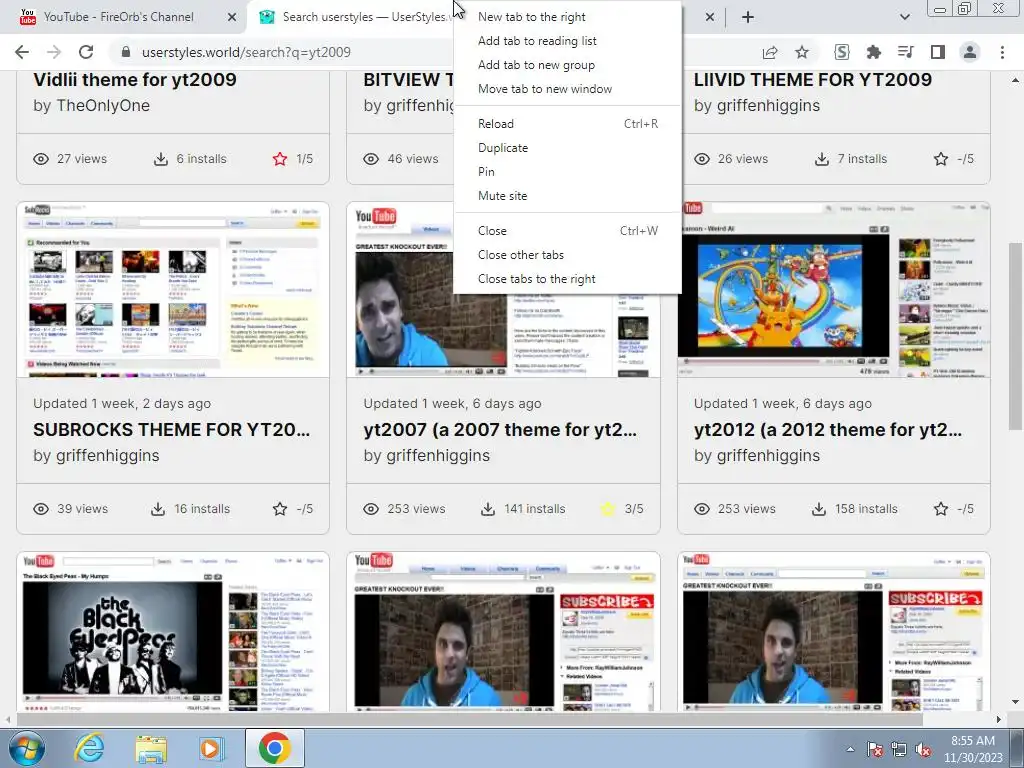Click the horizontal page scrollbar
The width and height of the screenshot is (1024, 768).
click(469, 719)
